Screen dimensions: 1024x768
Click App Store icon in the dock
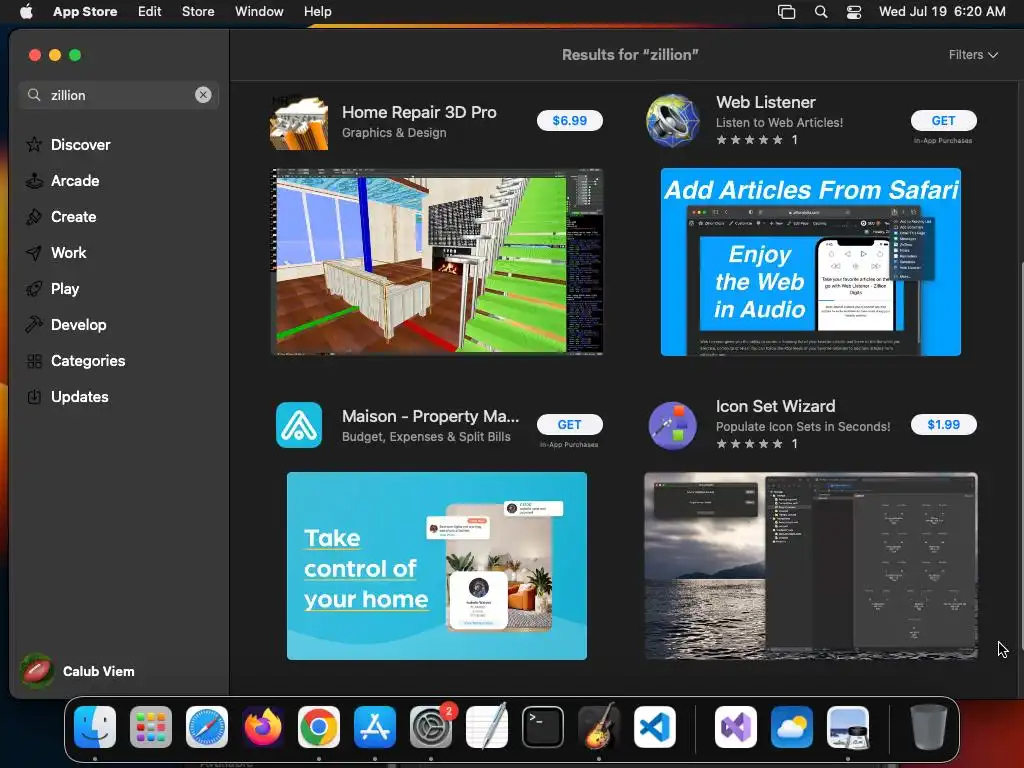375,727
